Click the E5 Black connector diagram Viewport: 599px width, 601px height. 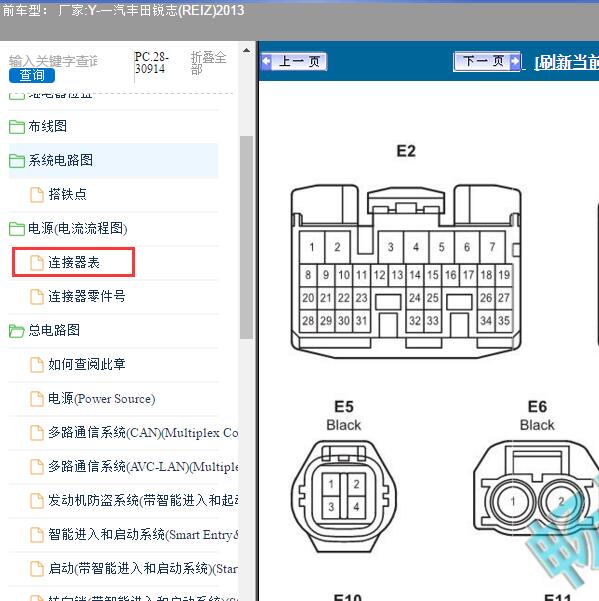(x=344, y=496)
